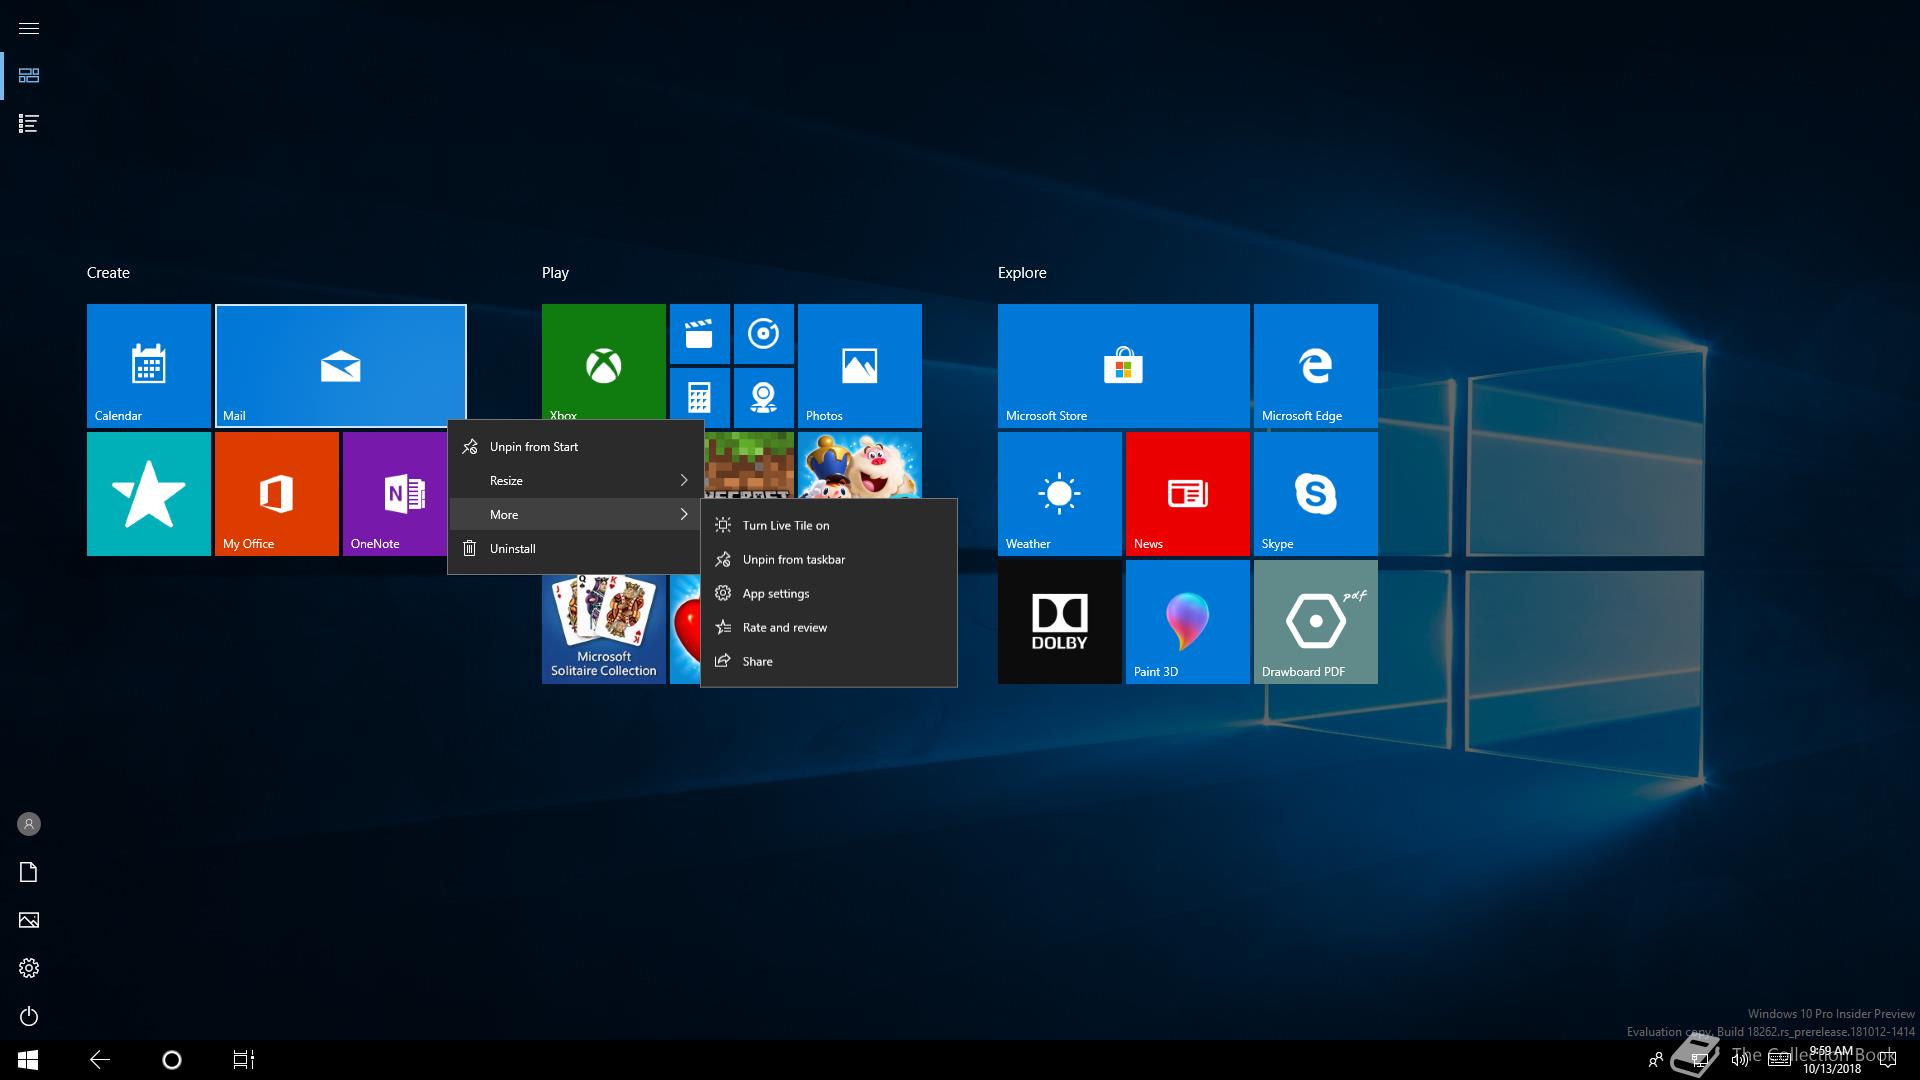The image size is (1920, 1080).
Task: Open the Dolby tile
Action: coord(1059,622)
